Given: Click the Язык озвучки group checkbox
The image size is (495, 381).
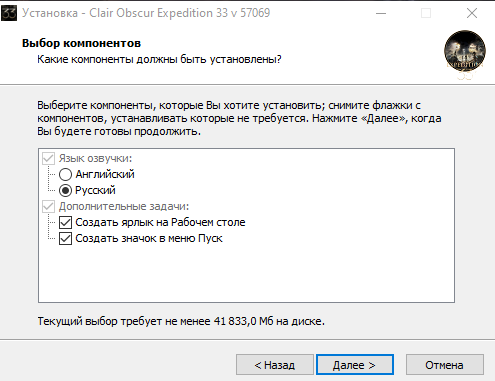Looking at the screenshot, I should tap(48, 158).
